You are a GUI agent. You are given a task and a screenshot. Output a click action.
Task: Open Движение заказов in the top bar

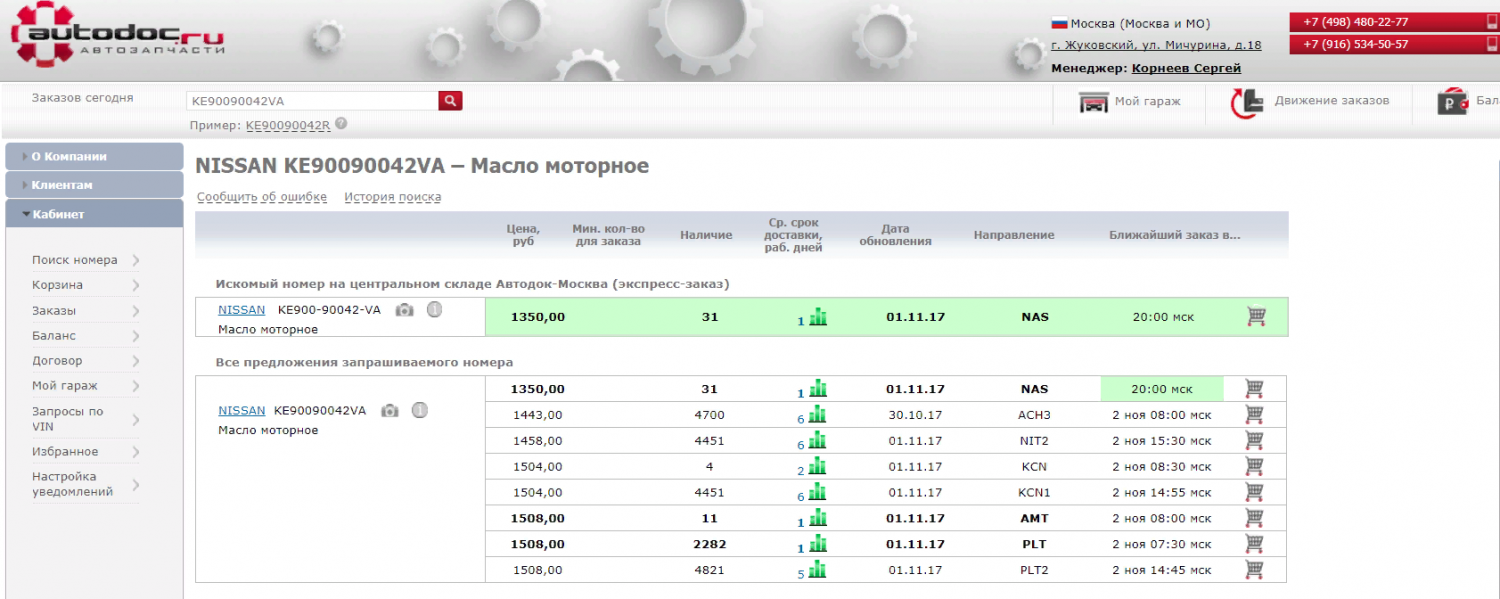coord(1332,101)
